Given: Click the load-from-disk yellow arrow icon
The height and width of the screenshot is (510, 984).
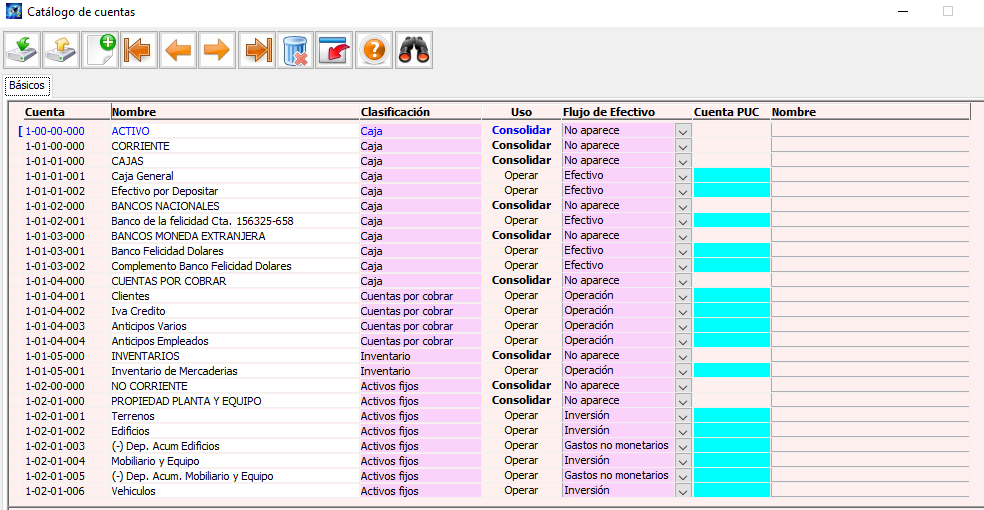Looking at the screenshot, I should pos(61,50).
